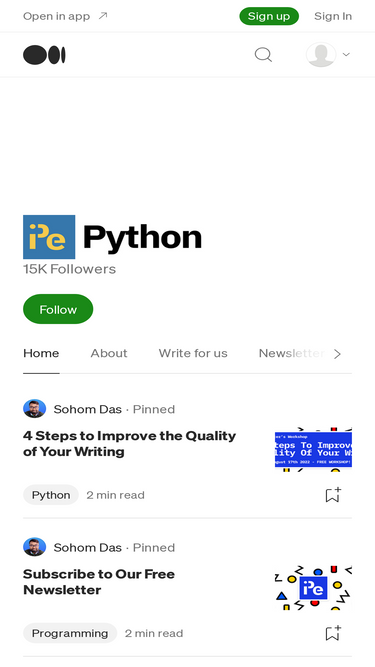375x667 pixels.
Task: Switch to the About tab
Action: pos(109,353)
